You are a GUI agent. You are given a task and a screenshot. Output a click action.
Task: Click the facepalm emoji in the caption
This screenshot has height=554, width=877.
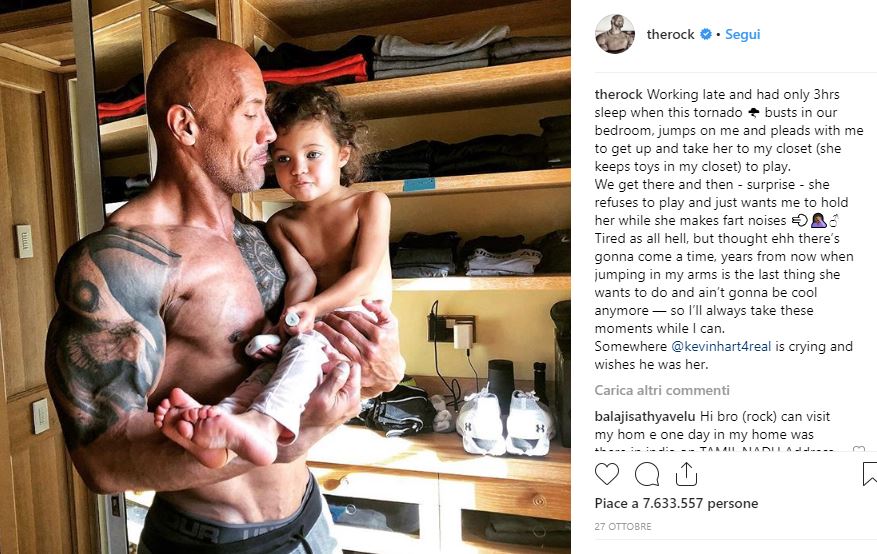point(818,220)
